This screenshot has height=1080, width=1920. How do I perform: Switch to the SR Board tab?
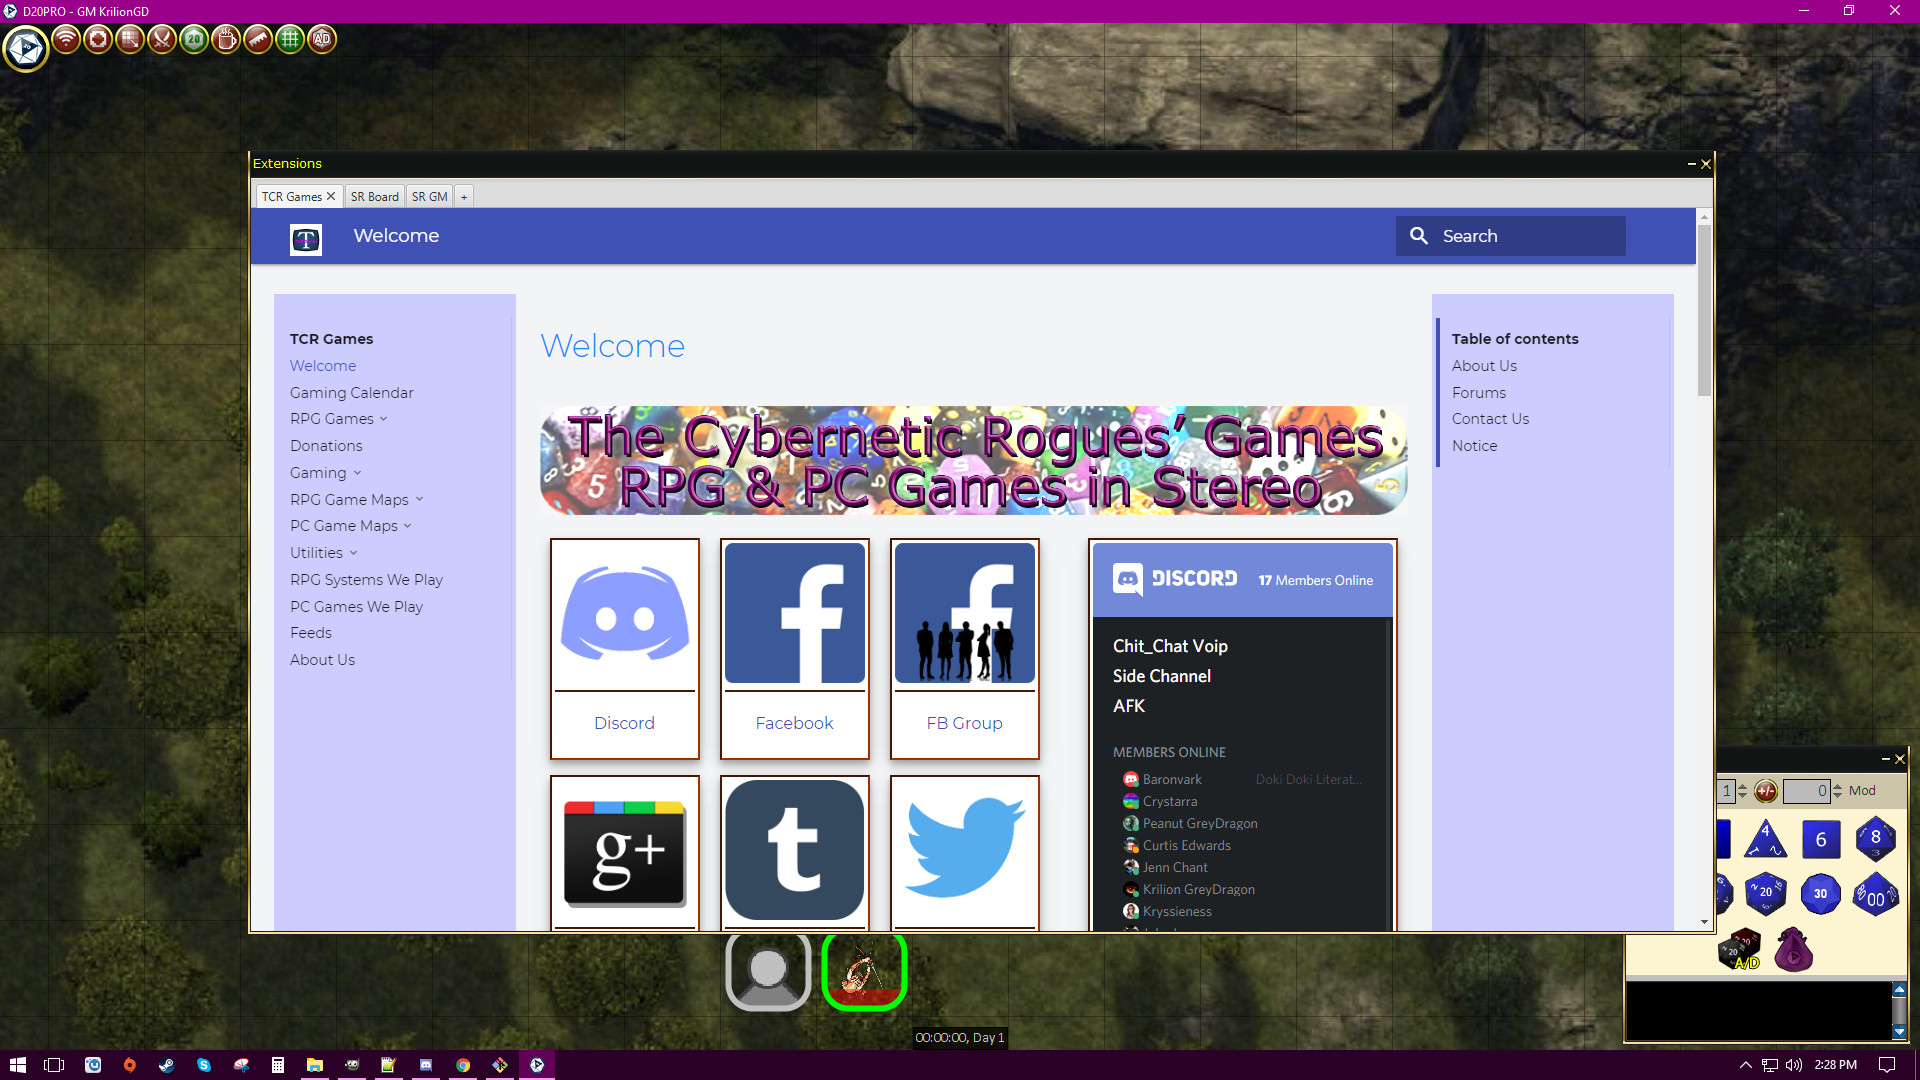[374, 197]
